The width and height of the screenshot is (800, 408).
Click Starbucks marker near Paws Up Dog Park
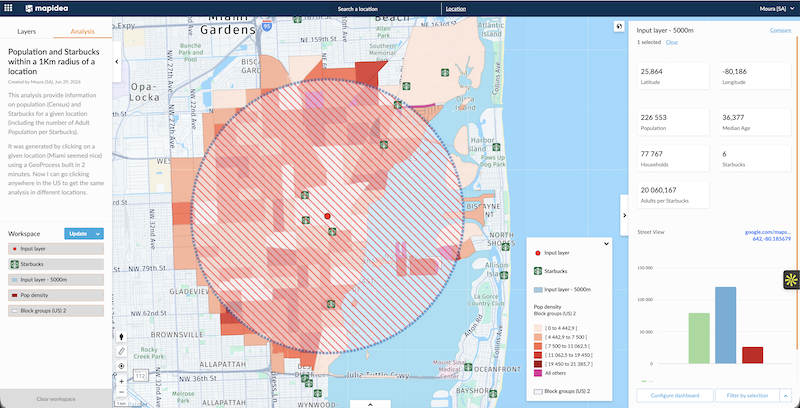point(495,147)
